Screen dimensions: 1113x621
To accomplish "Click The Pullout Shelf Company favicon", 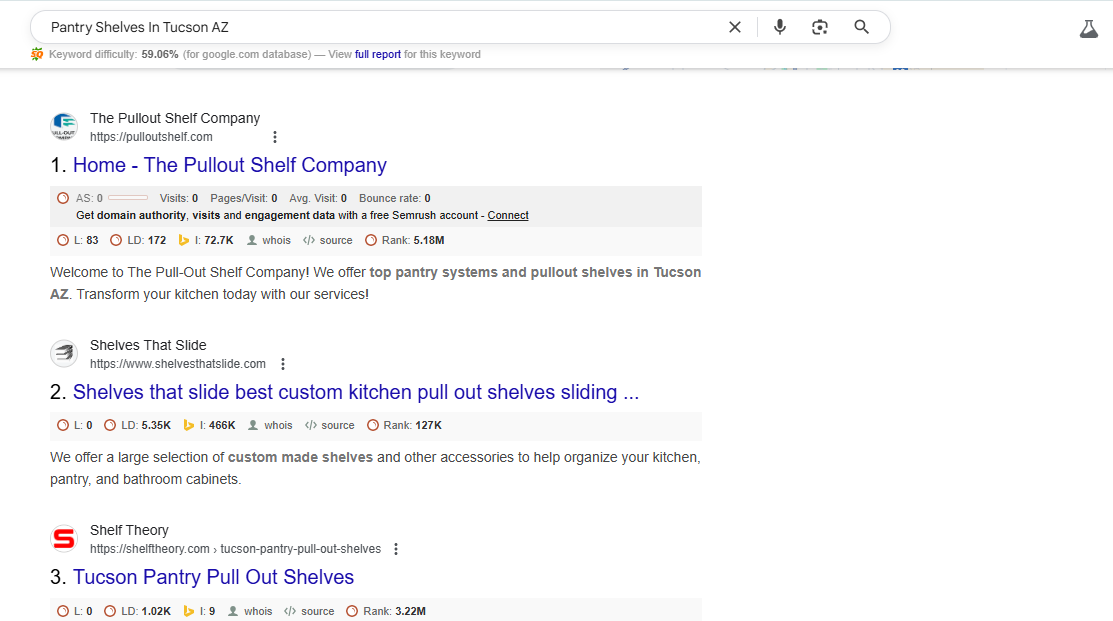I will (x=63, y=127).
